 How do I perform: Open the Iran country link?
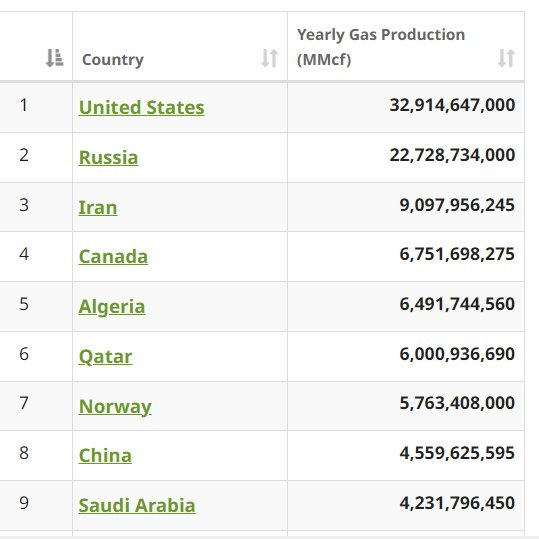(x=98, y=208)
